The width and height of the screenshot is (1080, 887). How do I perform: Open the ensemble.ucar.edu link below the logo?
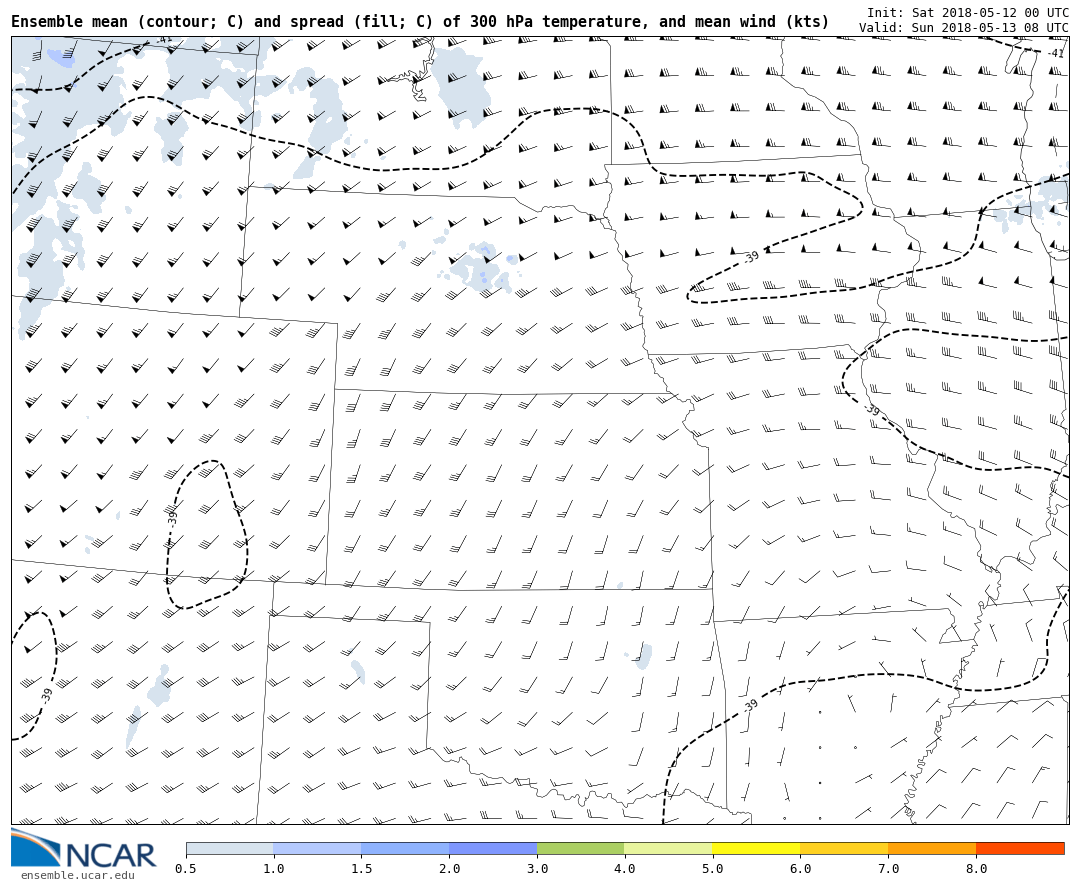78,876
